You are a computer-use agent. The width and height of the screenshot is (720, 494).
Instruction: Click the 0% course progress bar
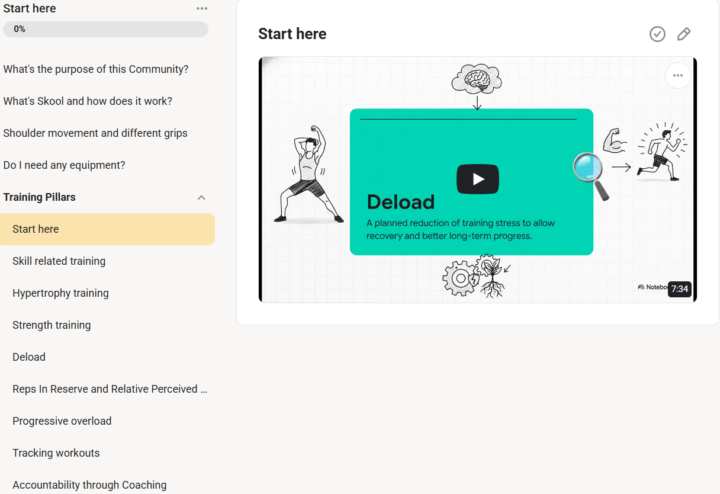coord(106,29)
